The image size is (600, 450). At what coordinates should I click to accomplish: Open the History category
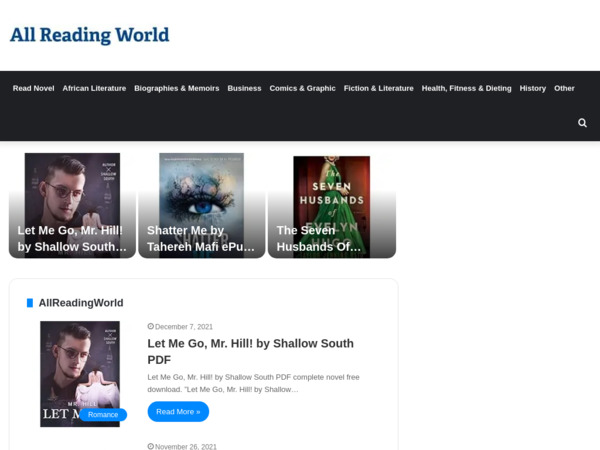pyautogui.click(x=533, y=88)
